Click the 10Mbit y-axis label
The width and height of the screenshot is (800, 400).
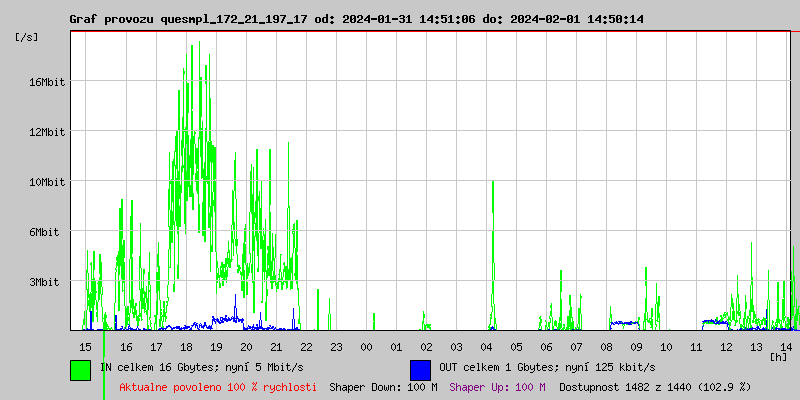pyautogui.click(x=47, y=182)
